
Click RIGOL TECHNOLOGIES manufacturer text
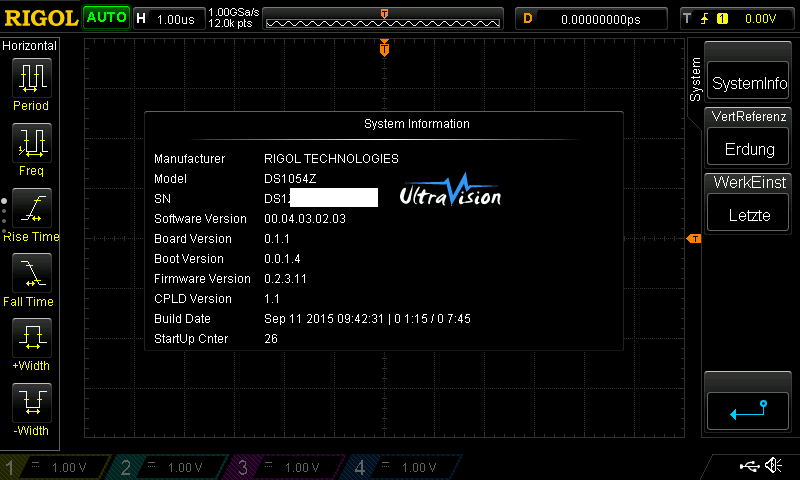pyautogui.click(x=331, y=159)
